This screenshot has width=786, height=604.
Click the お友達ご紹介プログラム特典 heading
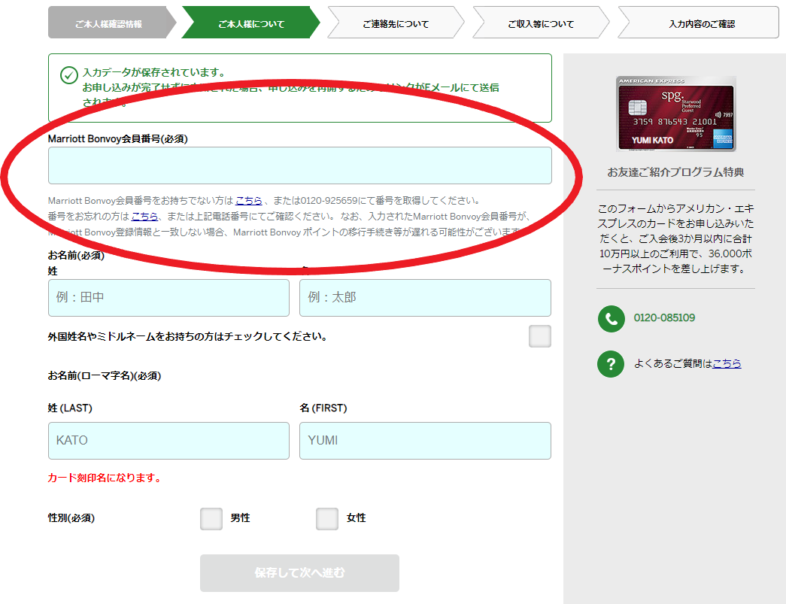click(675, 172)
